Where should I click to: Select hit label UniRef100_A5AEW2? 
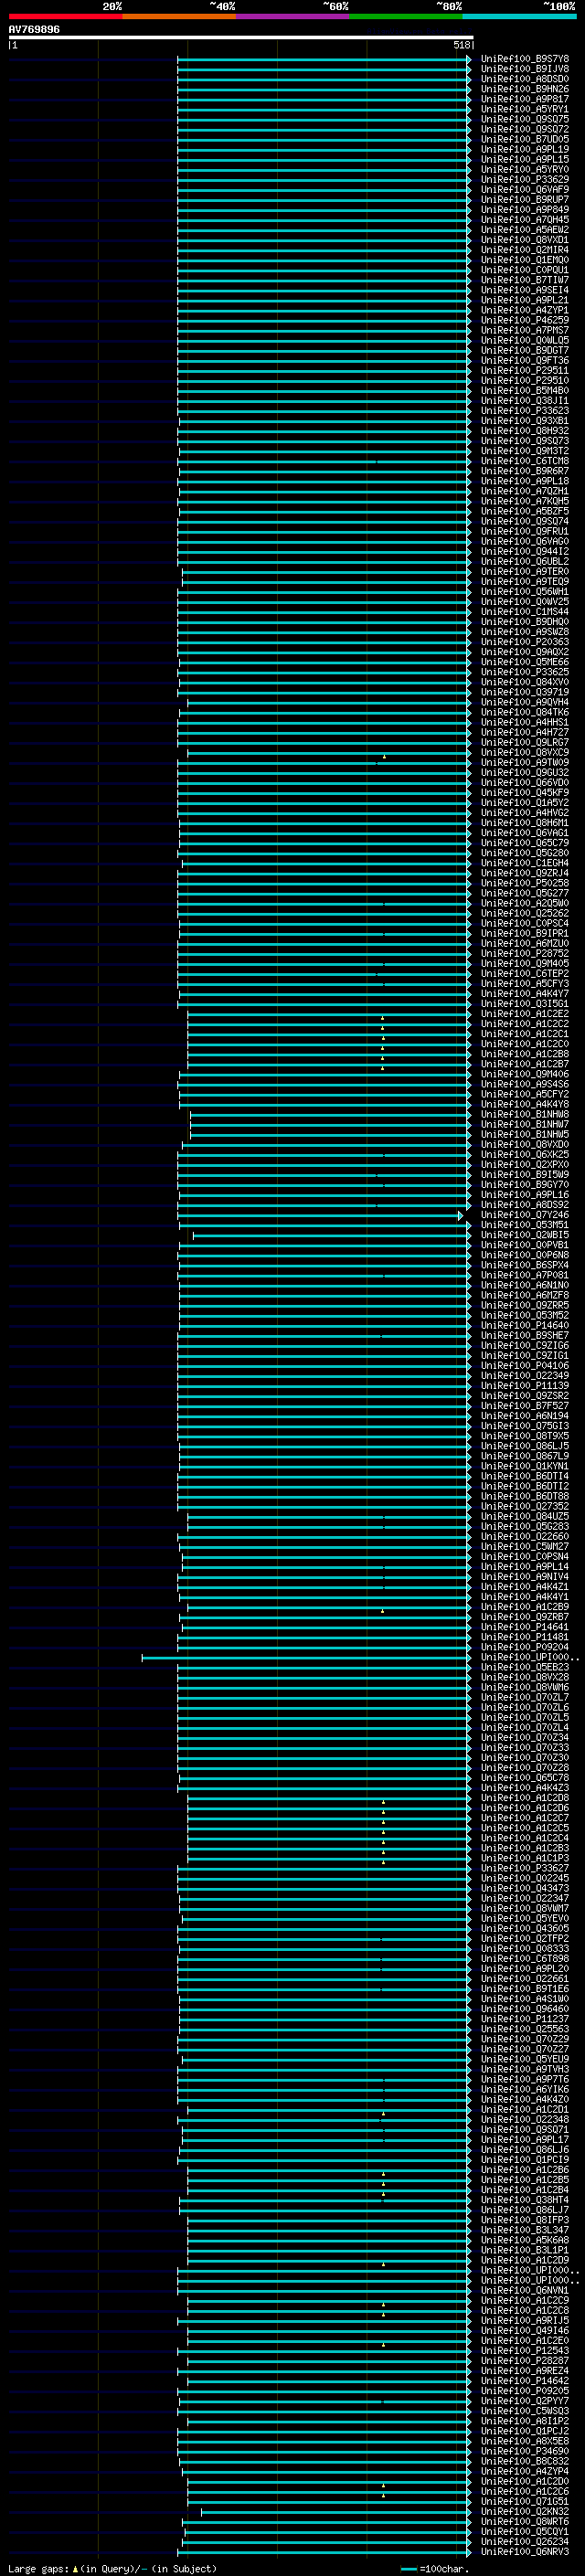[x=524, y=230]
